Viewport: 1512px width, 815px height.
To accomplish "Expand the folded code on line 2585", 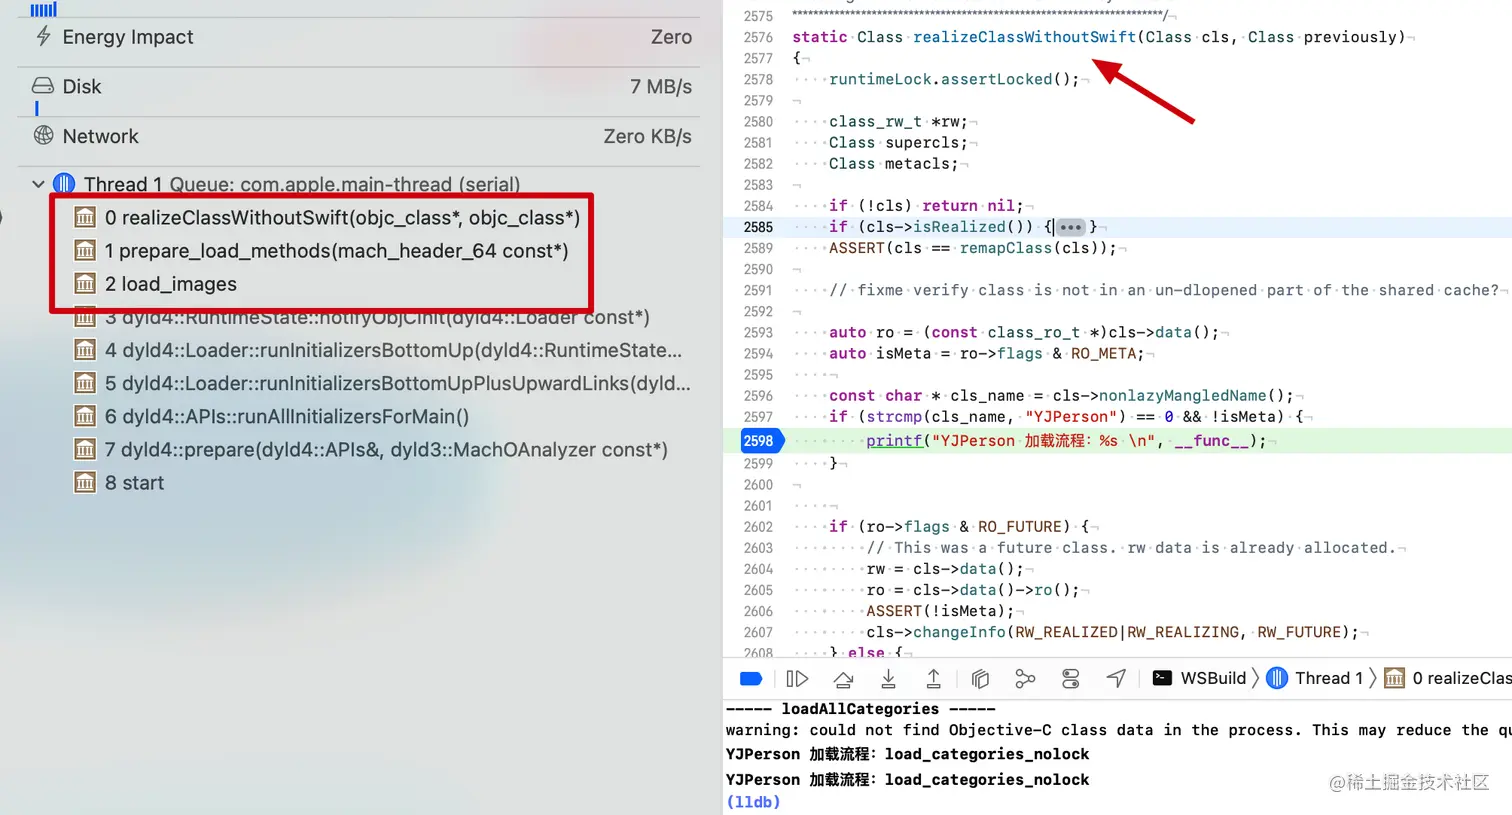I will [x=1070, y=227].
